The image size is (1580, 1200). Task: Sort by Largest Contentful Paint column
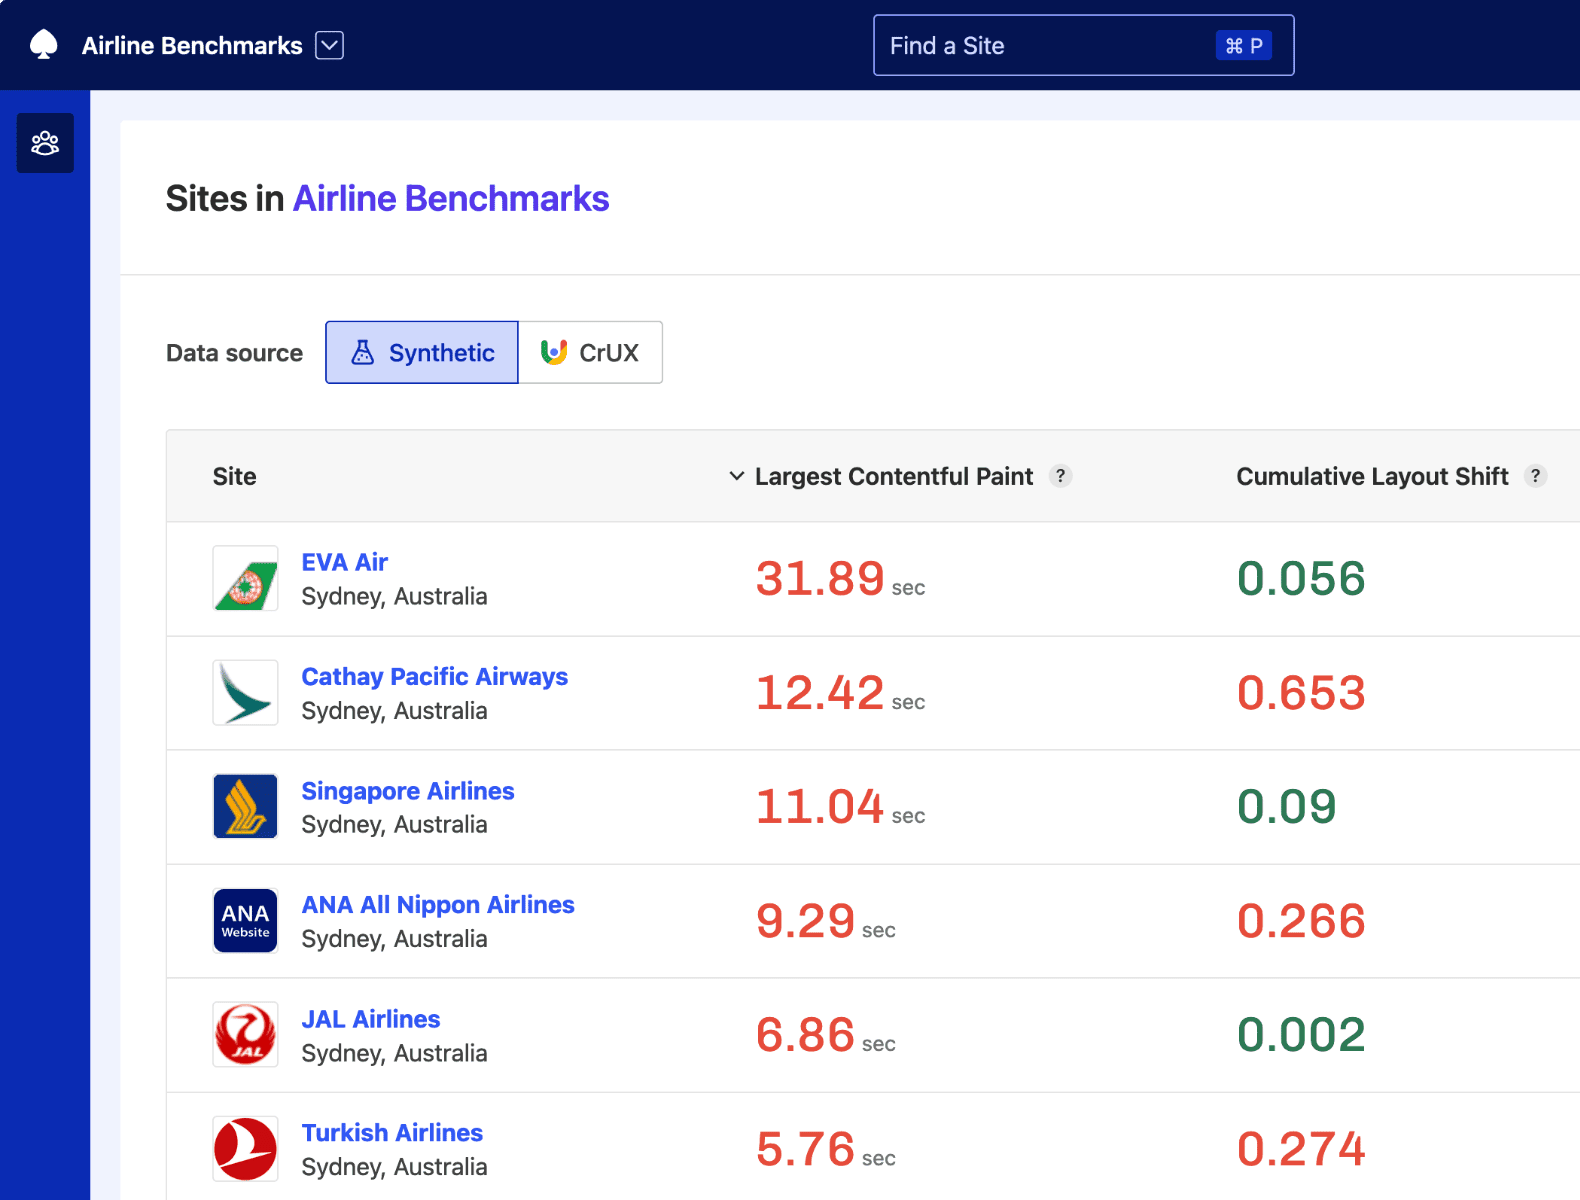892,476
